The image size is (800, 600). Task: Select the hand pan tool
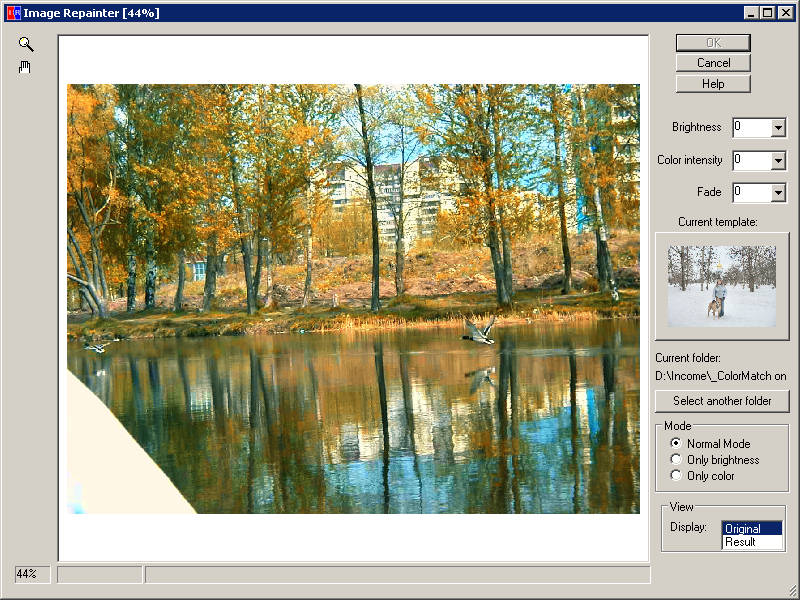pyautogui.click(x=24, y=67)
